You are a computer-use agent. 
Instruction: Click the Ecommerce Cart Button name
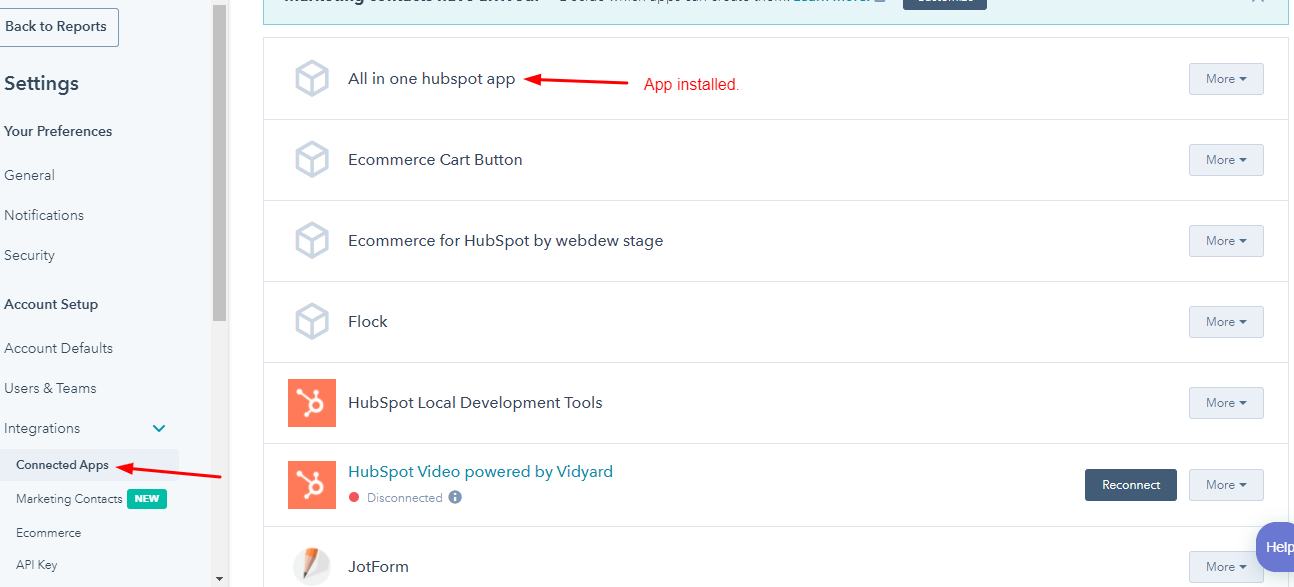point(435,160)
